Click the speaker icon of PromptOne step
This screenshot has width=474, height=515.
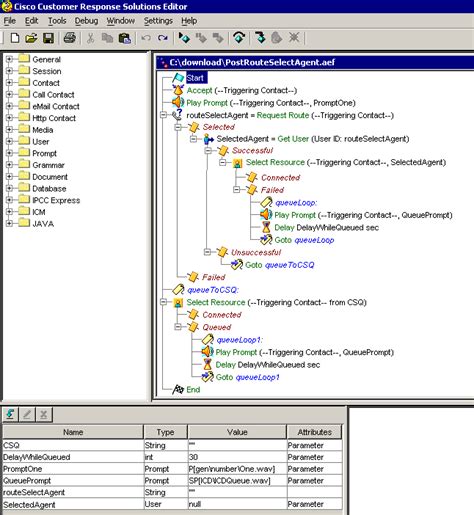(x=178, y=102)
